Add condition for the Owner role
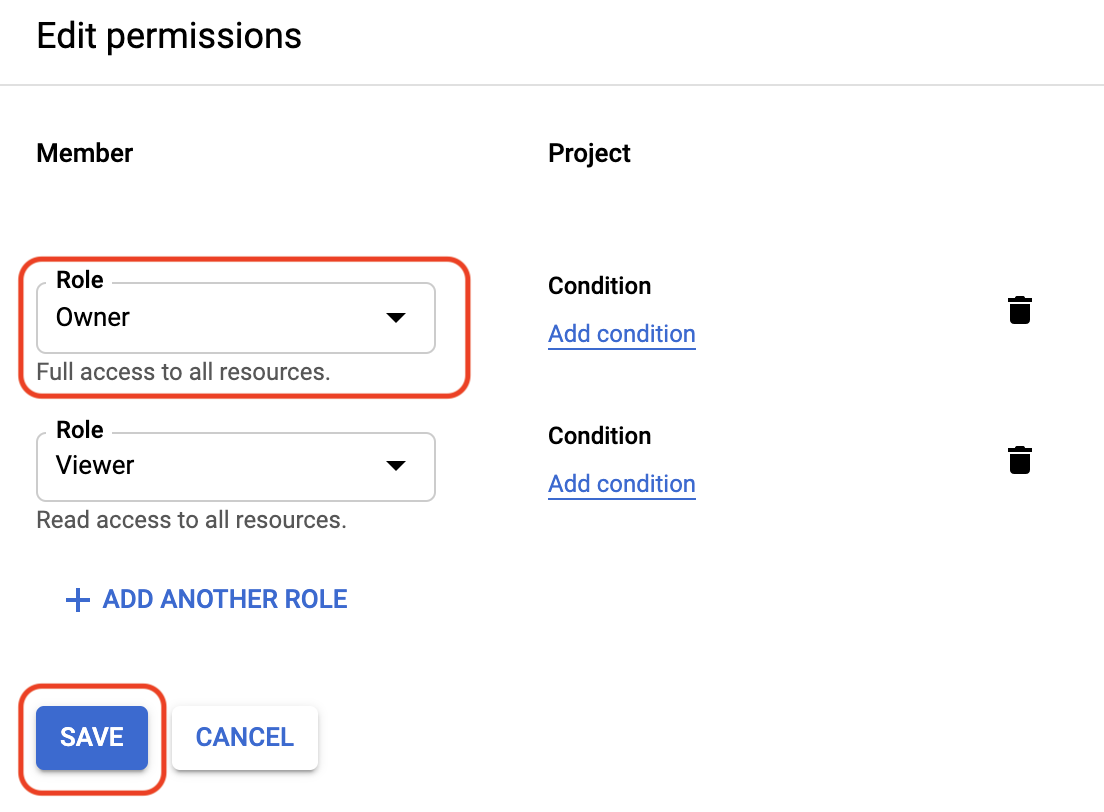Viewport: 1104px width, 812px height. point(622,334)
